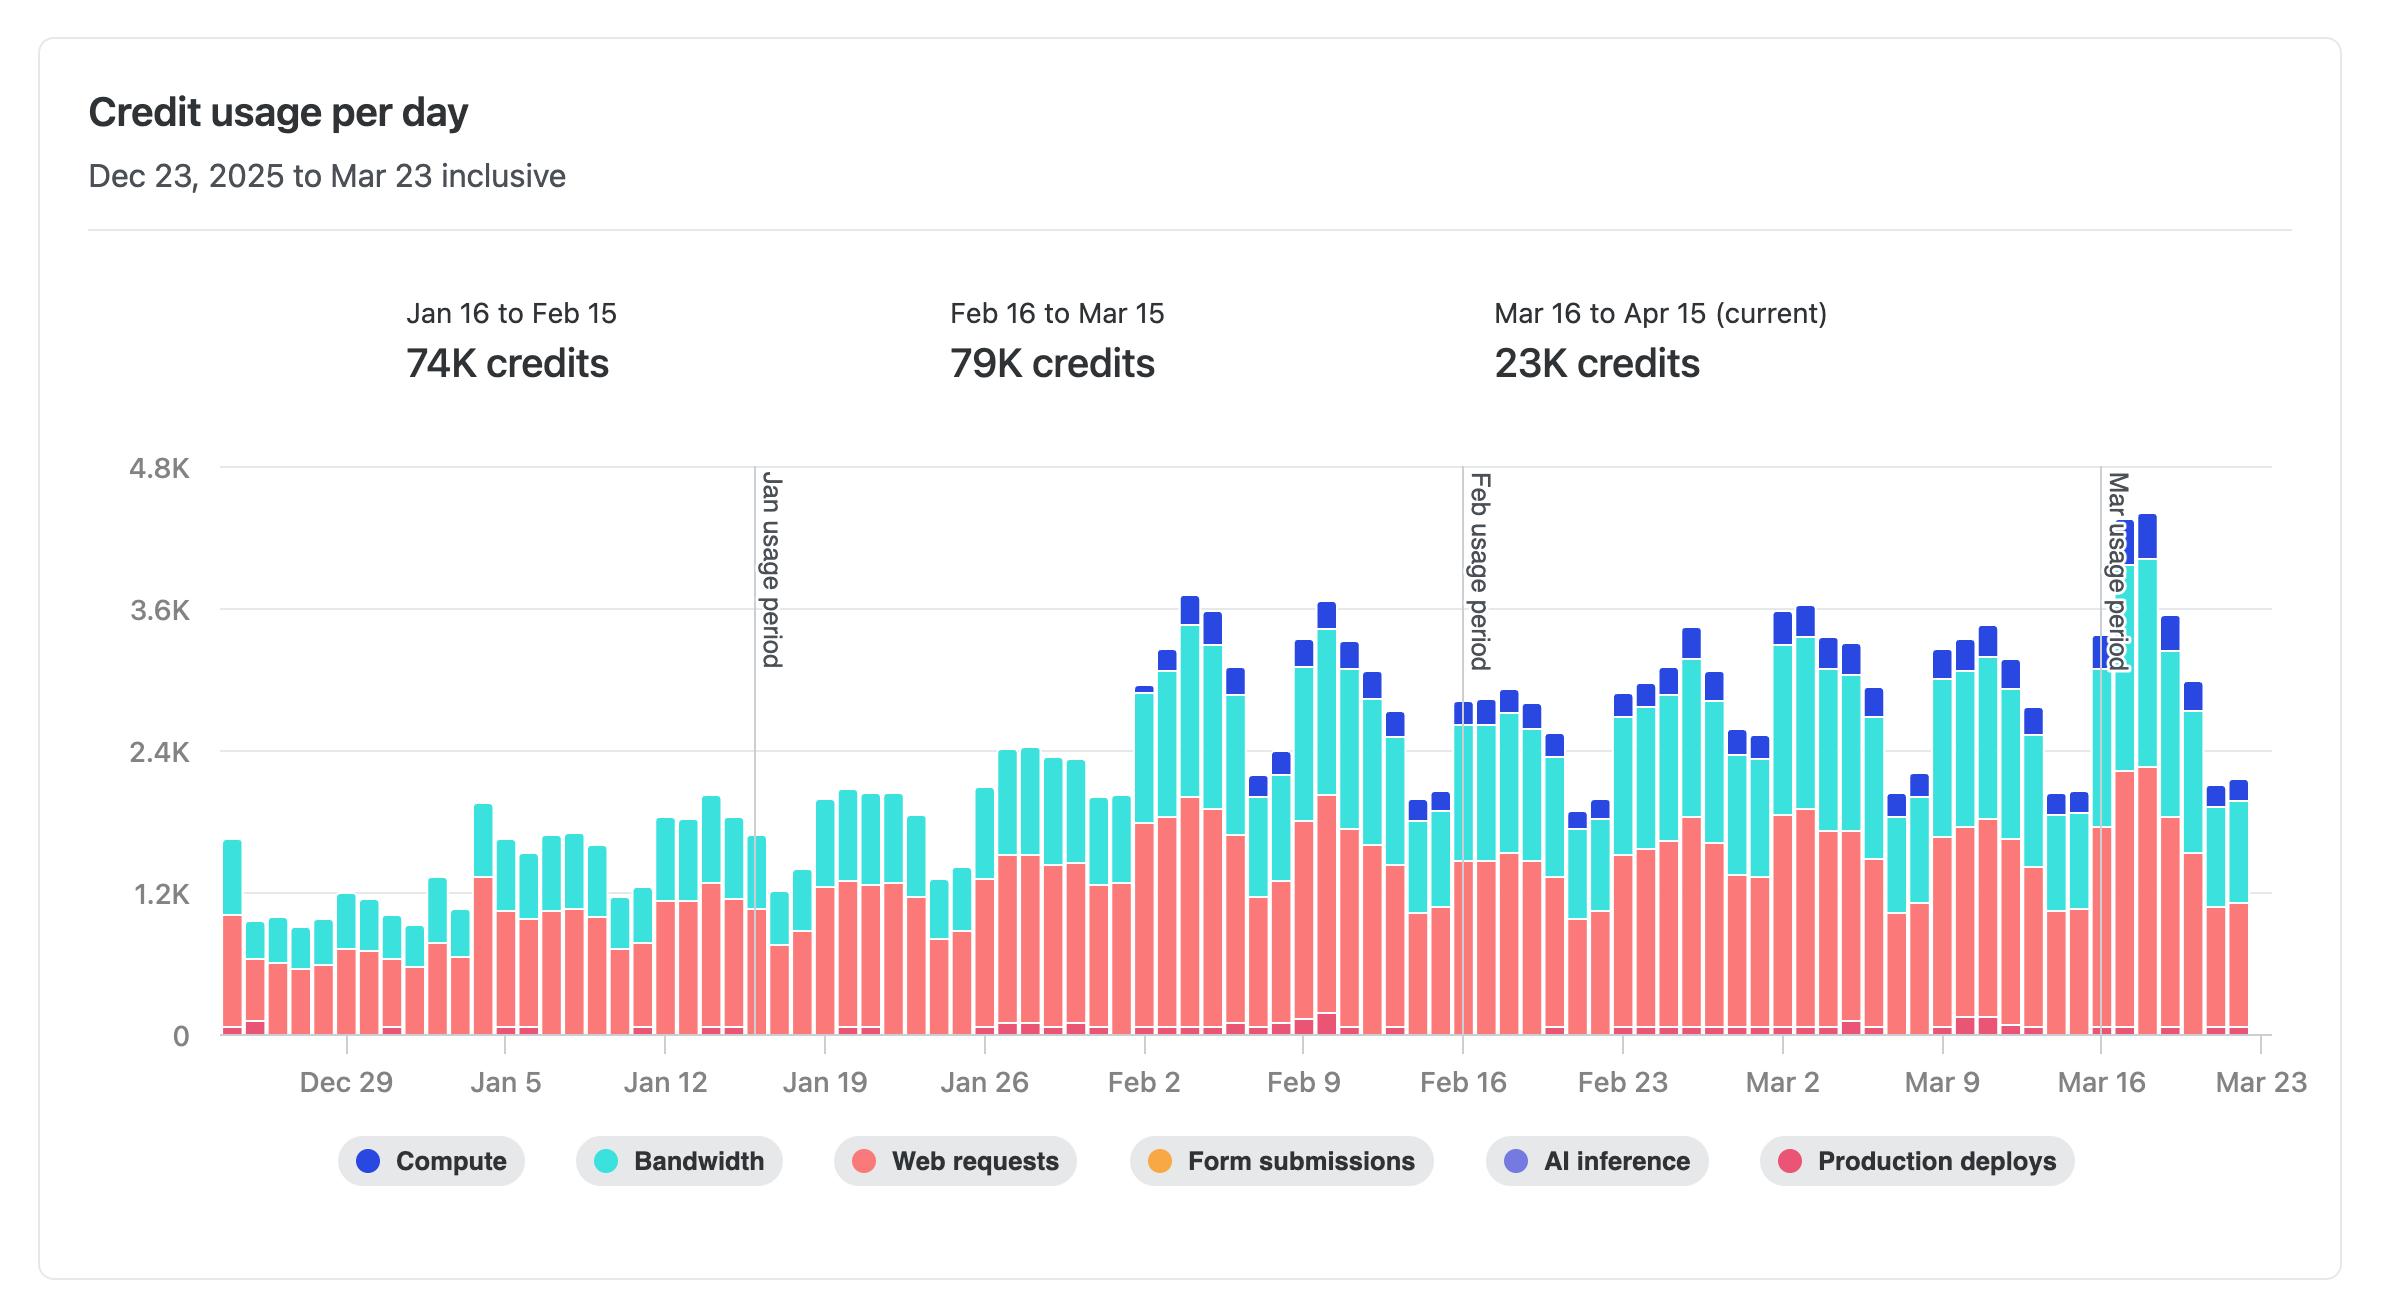Viewport: 2388px width, 1316px height.
Task: Select the AI inference legend chip
Action: 1595,1161
